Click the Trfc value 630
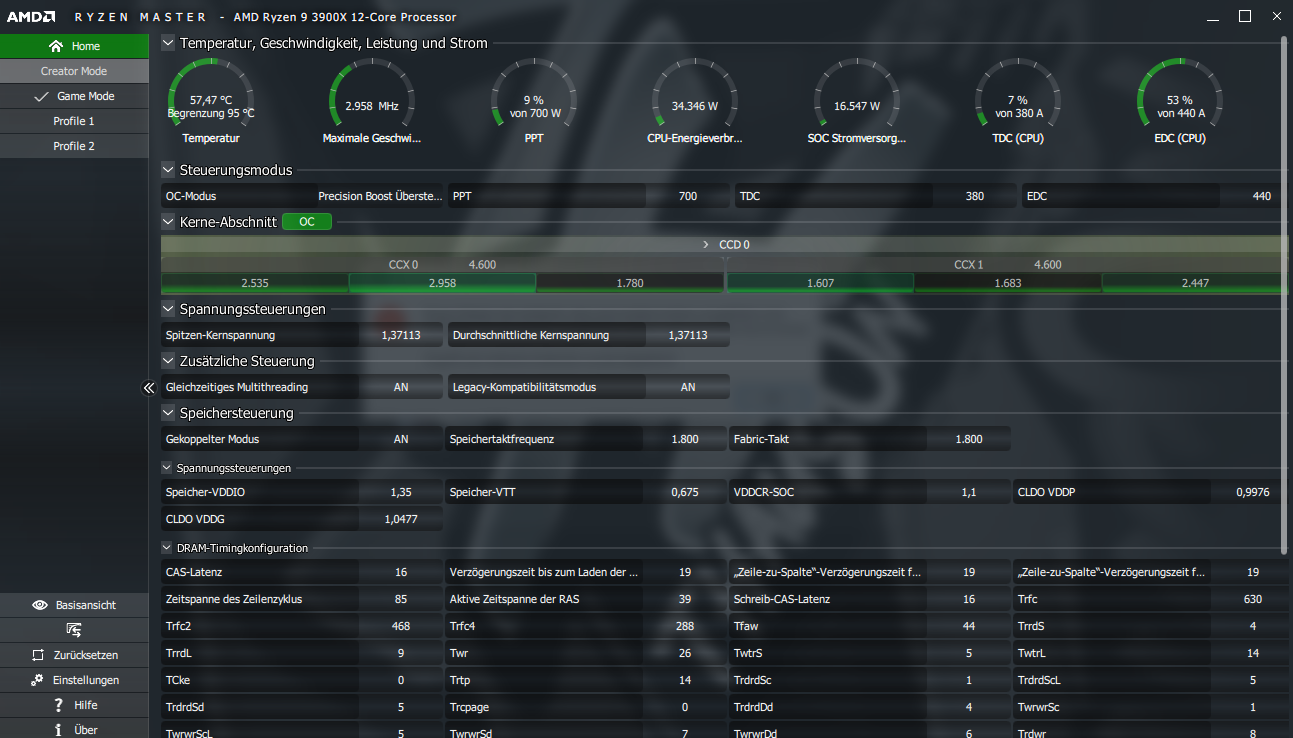 click(1253, 599)
